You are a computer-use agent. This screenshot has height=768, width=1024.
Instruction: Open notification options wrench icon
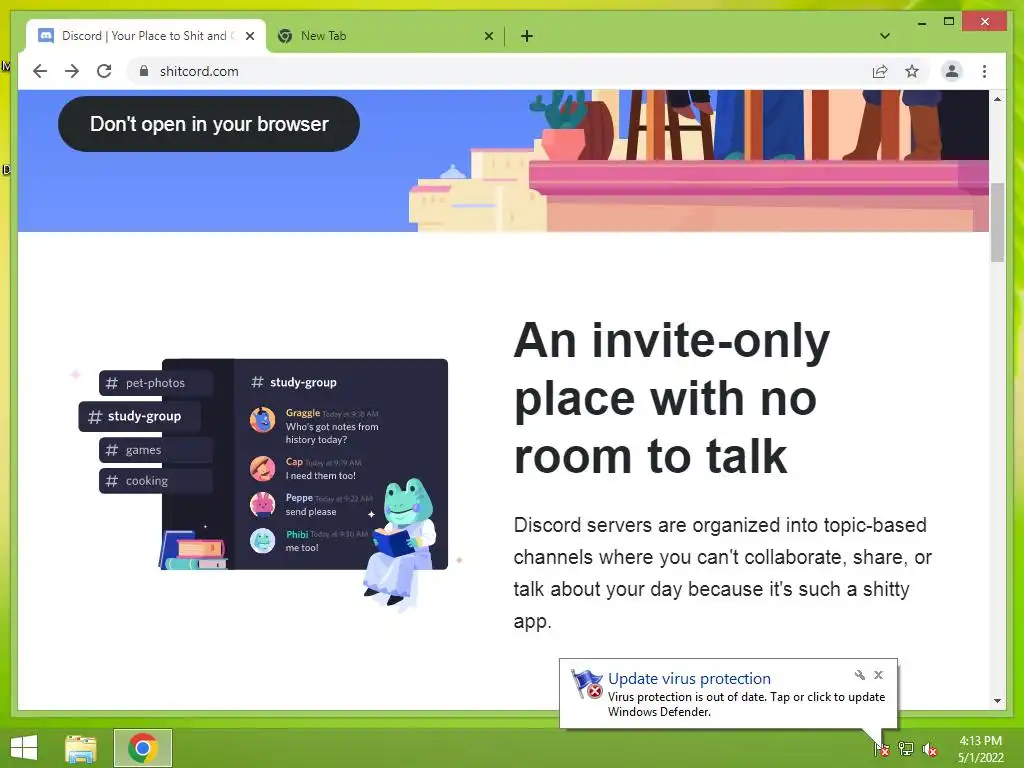click(859, 675)
